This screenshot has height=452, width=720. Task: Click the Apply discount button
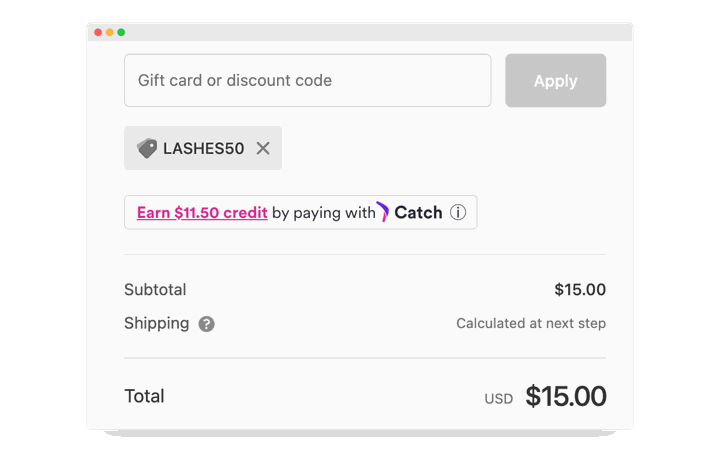click(556, 80)
